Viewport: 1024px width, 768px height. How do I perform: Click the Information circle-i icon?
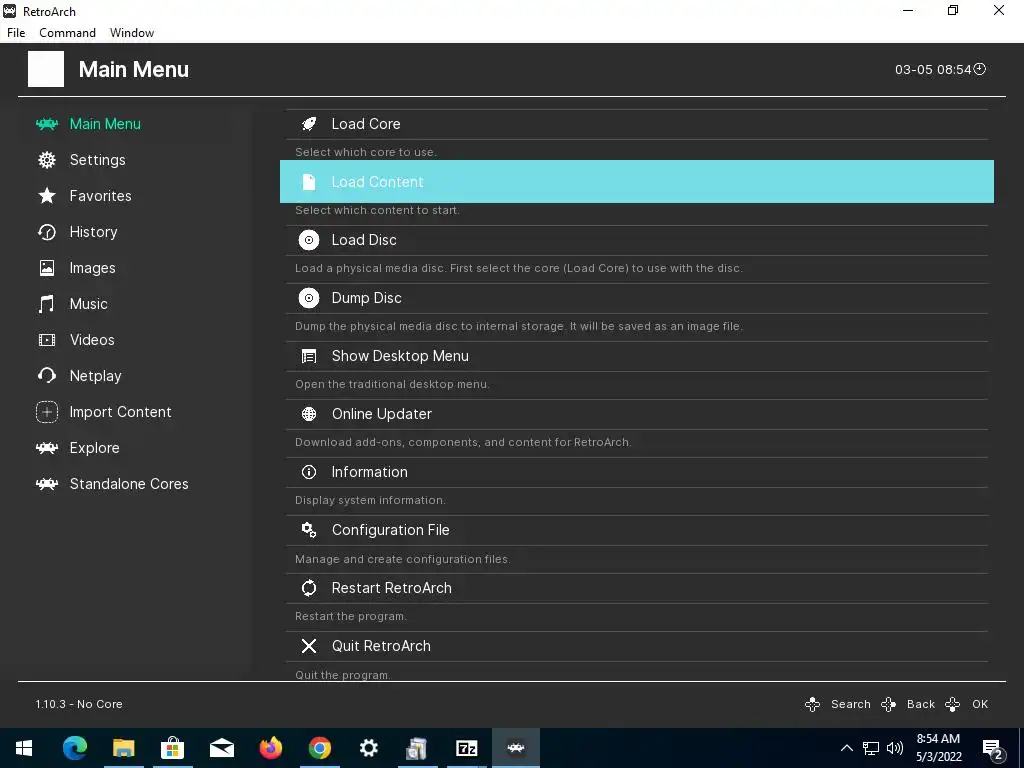click(309, 472)
